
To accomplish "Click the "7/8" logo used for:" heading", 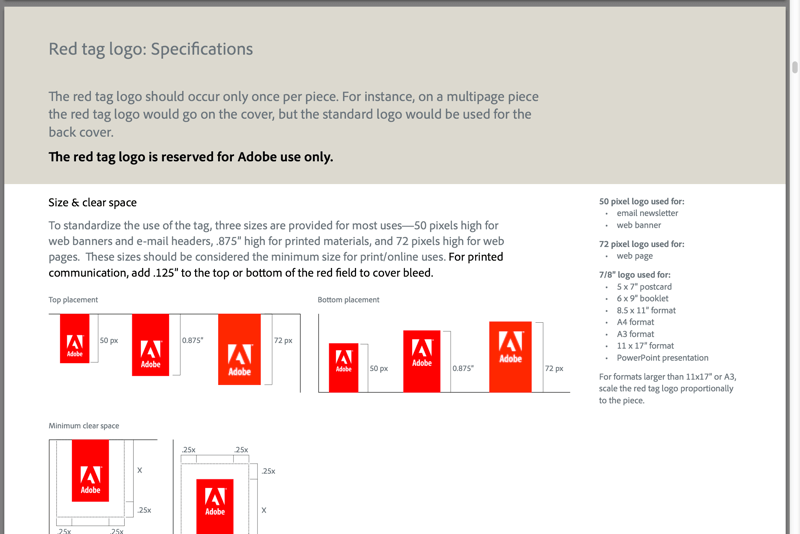I will pos(635,274).
